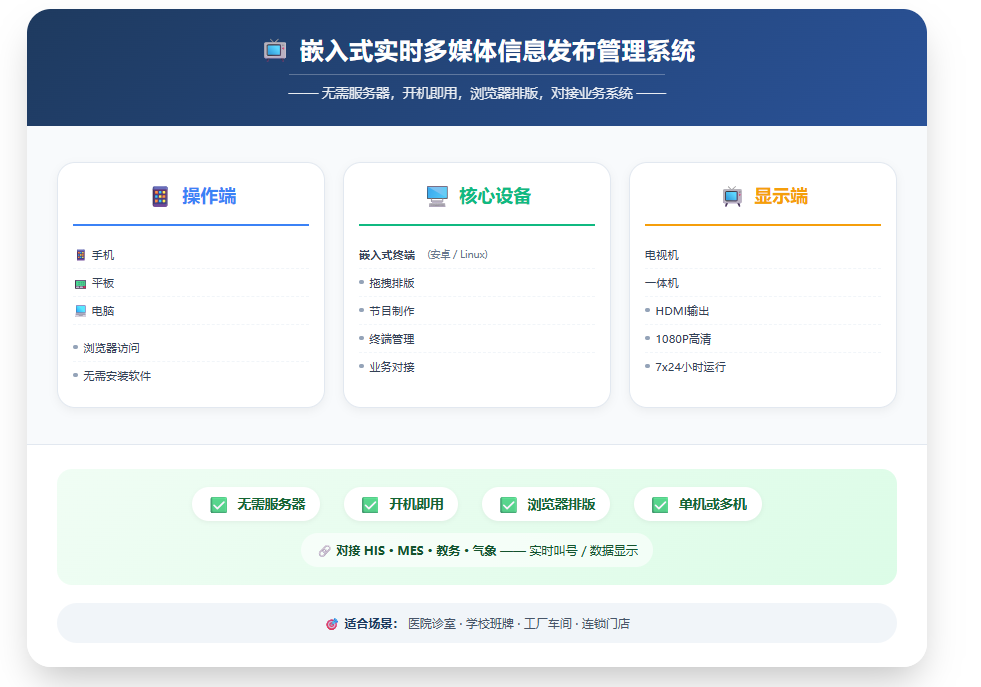This screenshot has width=981, height=687.
Task: Click the 浏览器排版 pill label
Action: pos(561,504)
